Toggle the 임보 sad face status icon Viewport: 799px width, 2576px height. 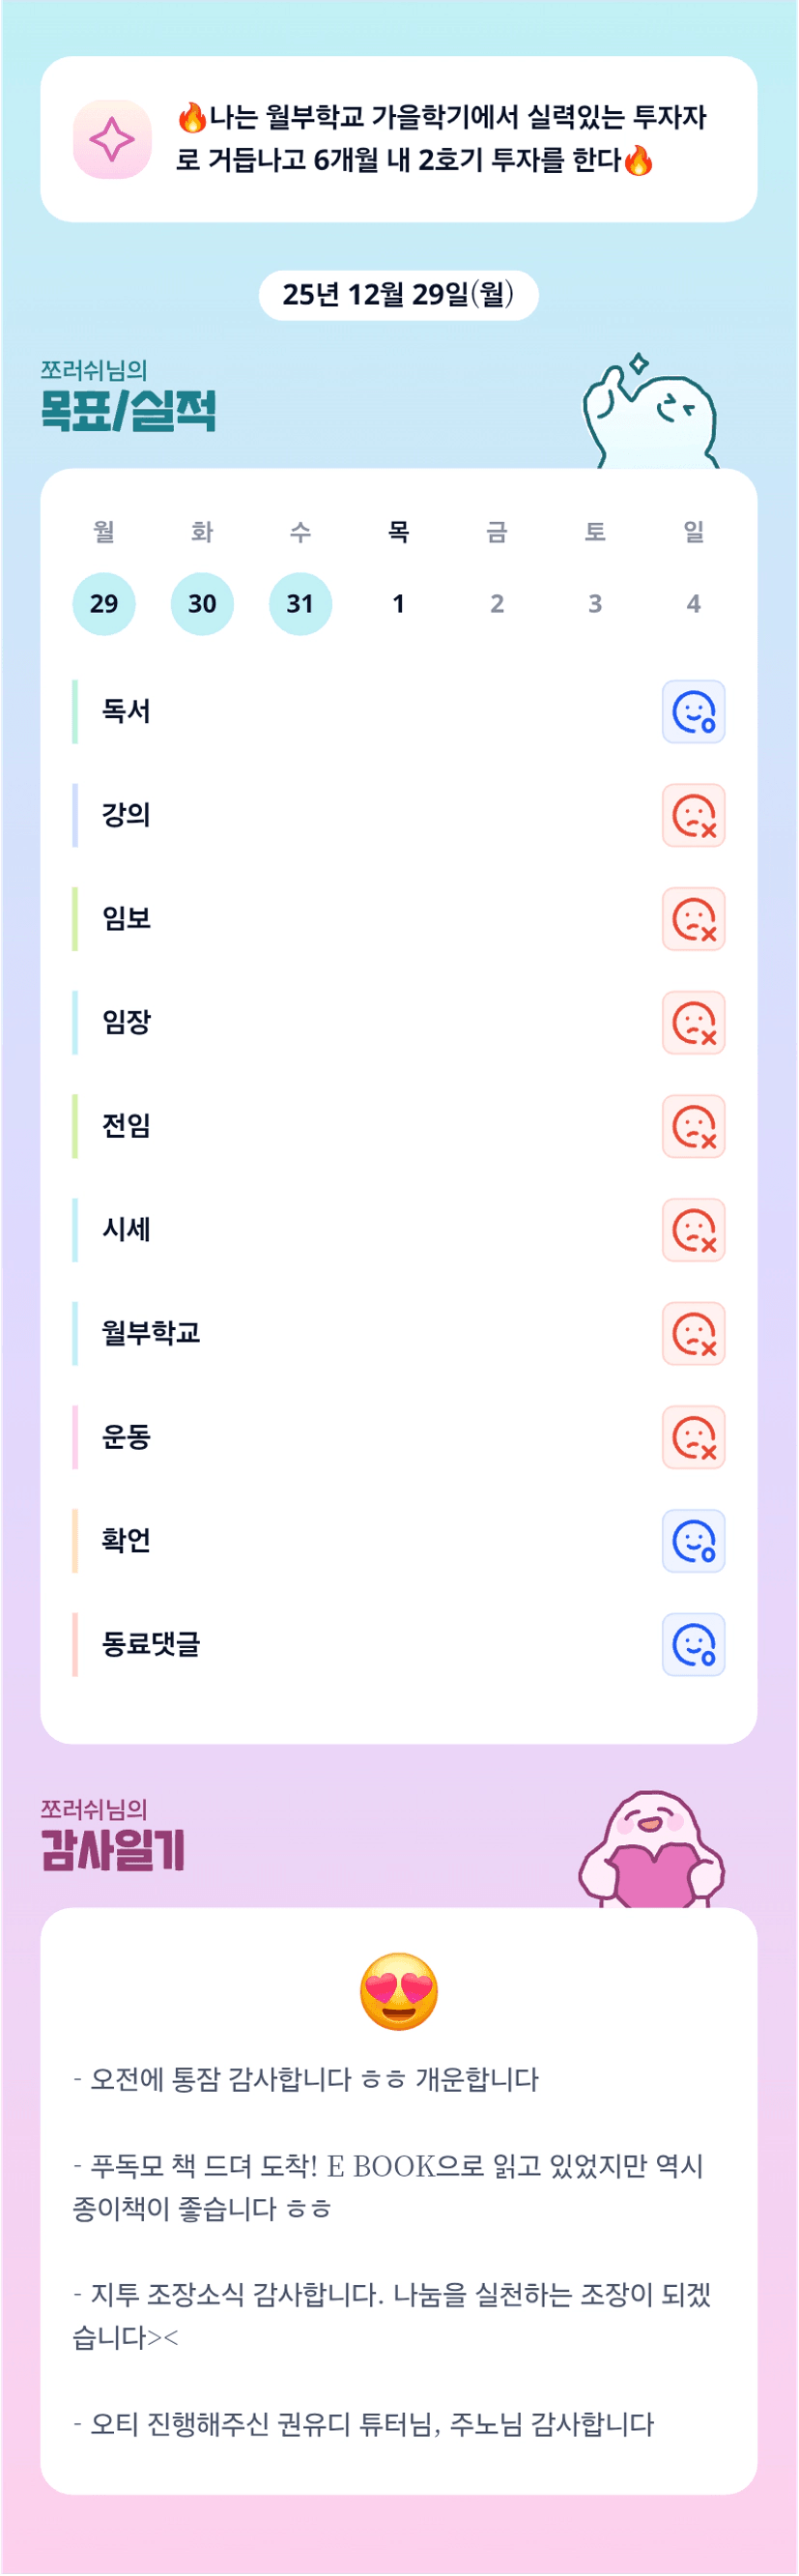pos(693,919)
